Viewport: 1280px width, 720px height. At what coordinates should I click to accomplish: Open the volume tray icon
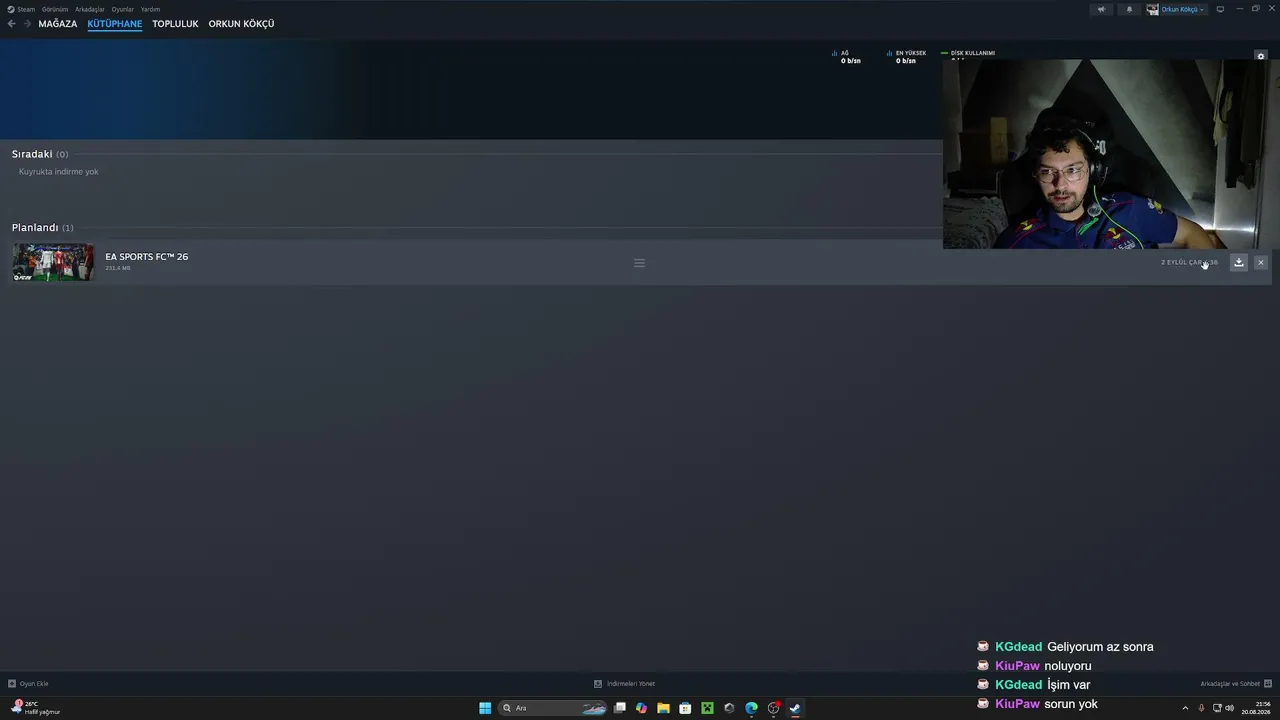tap(1229, 708)
